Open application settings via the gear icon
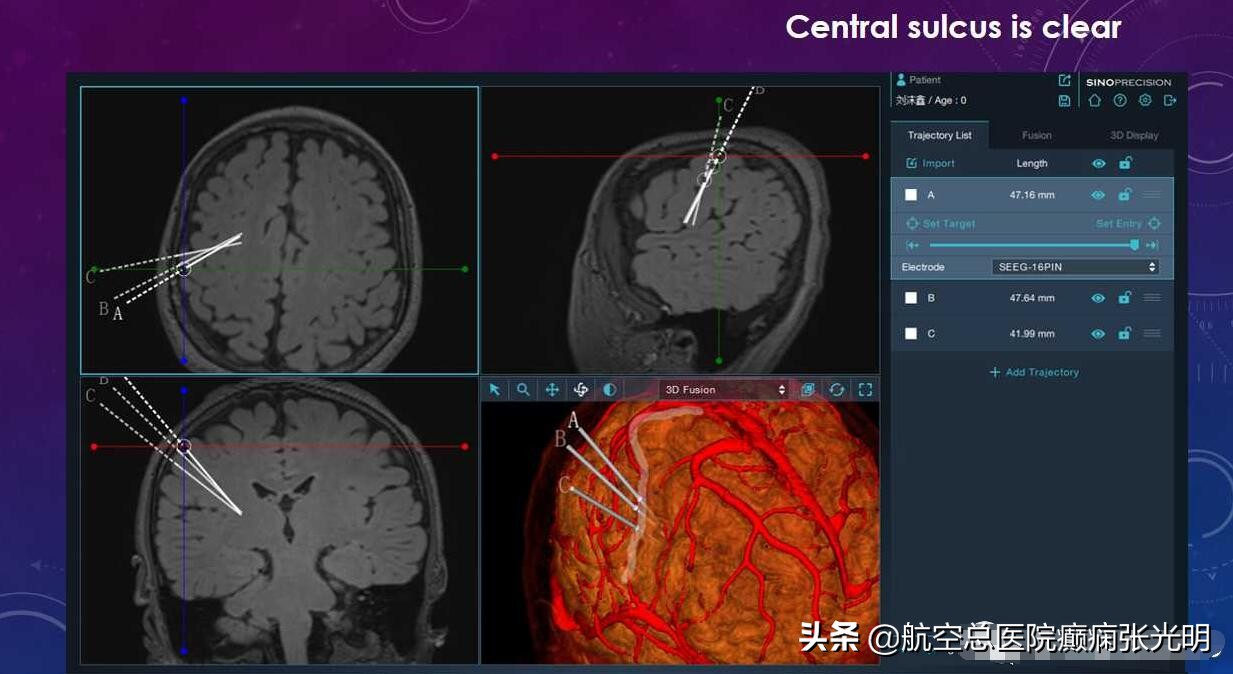1233x674 pixels. pos(1145,100)
